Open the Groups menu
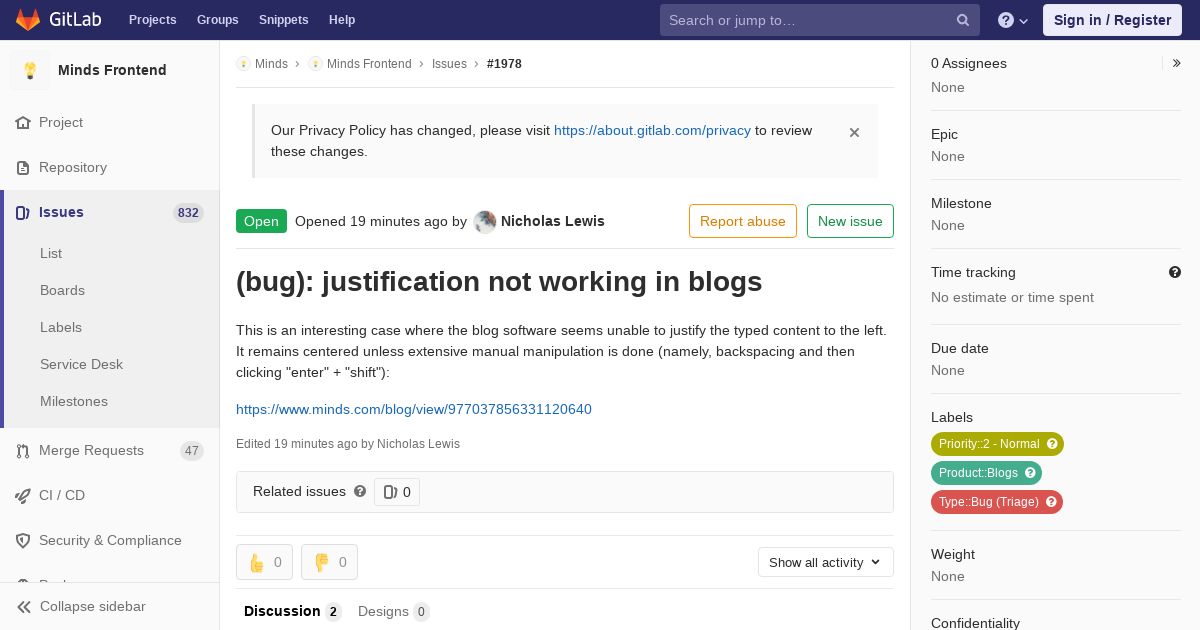The height and width of the screenshot is (630, 1200). [218, 20]
